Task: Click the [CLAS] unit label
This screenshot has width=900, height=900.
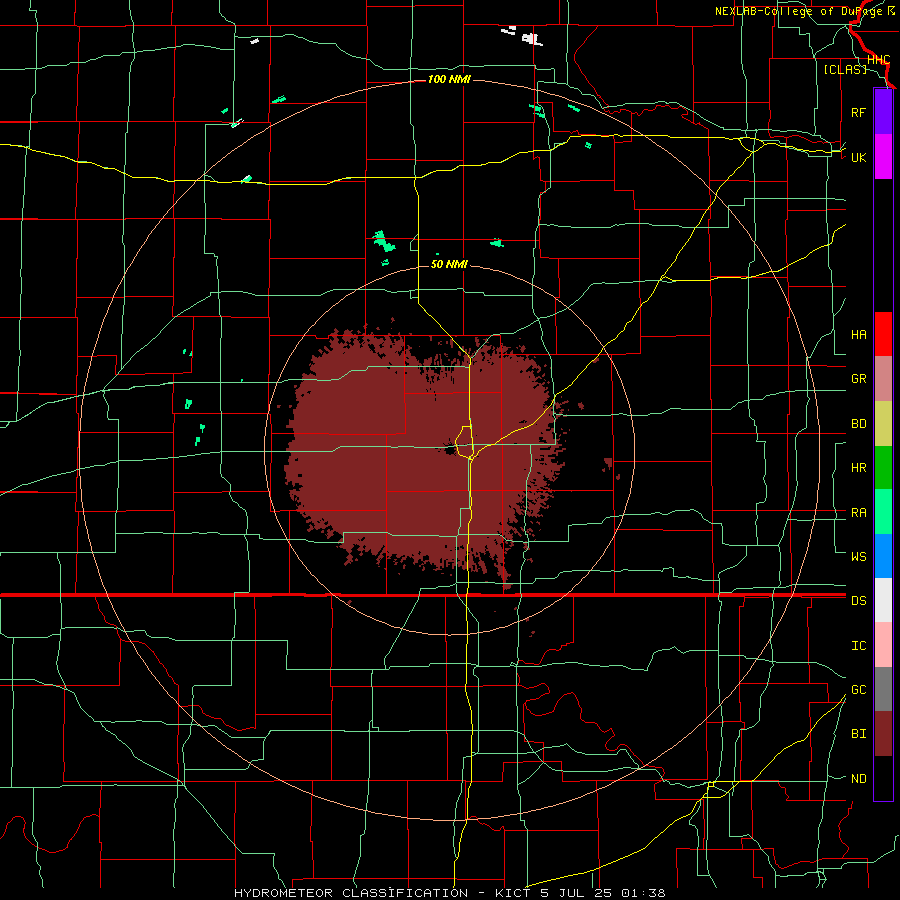Action: tap(845, 69)
